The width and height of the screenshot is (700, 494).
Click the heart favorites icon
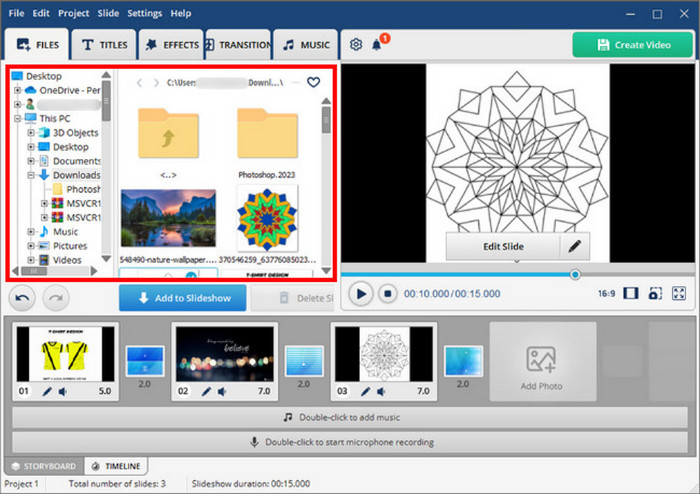click(313, 83)
